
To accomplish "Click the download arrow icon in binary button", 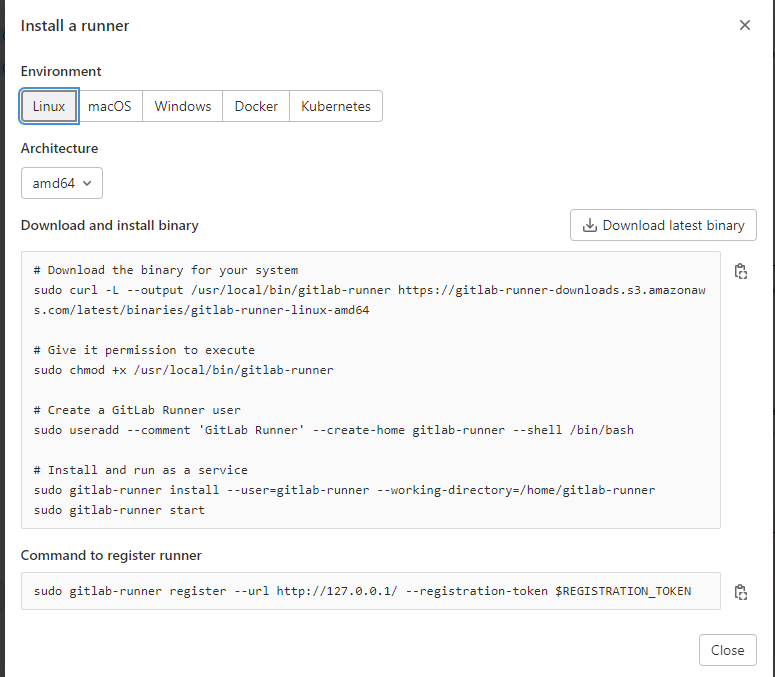I will coord(590,225).
